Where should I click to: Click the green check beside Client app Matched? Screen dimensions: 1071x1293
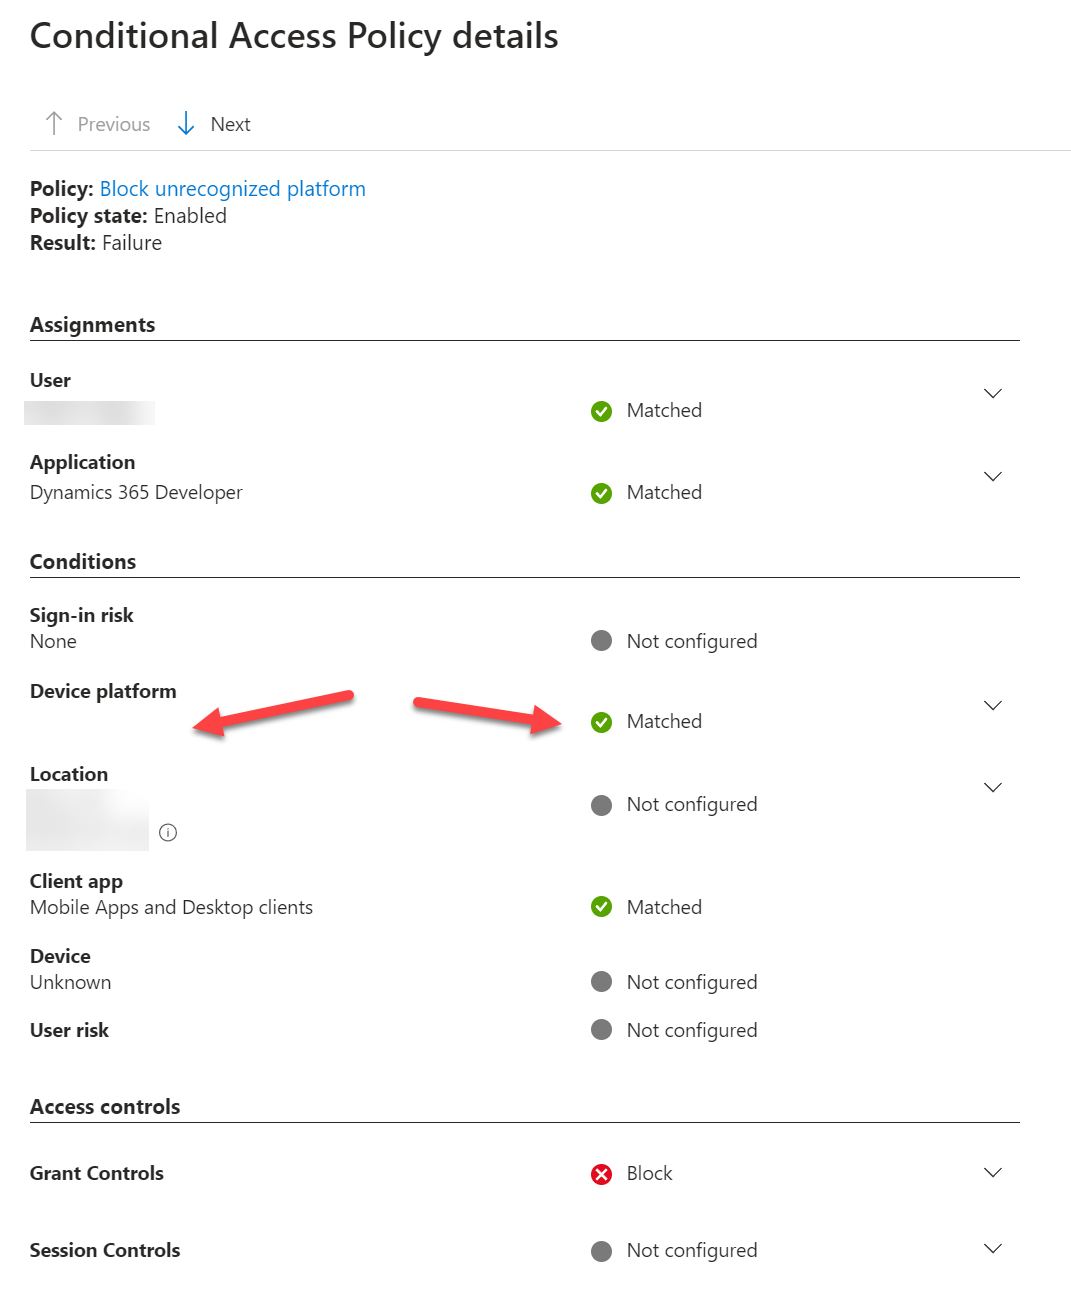[x=601, y=906]
